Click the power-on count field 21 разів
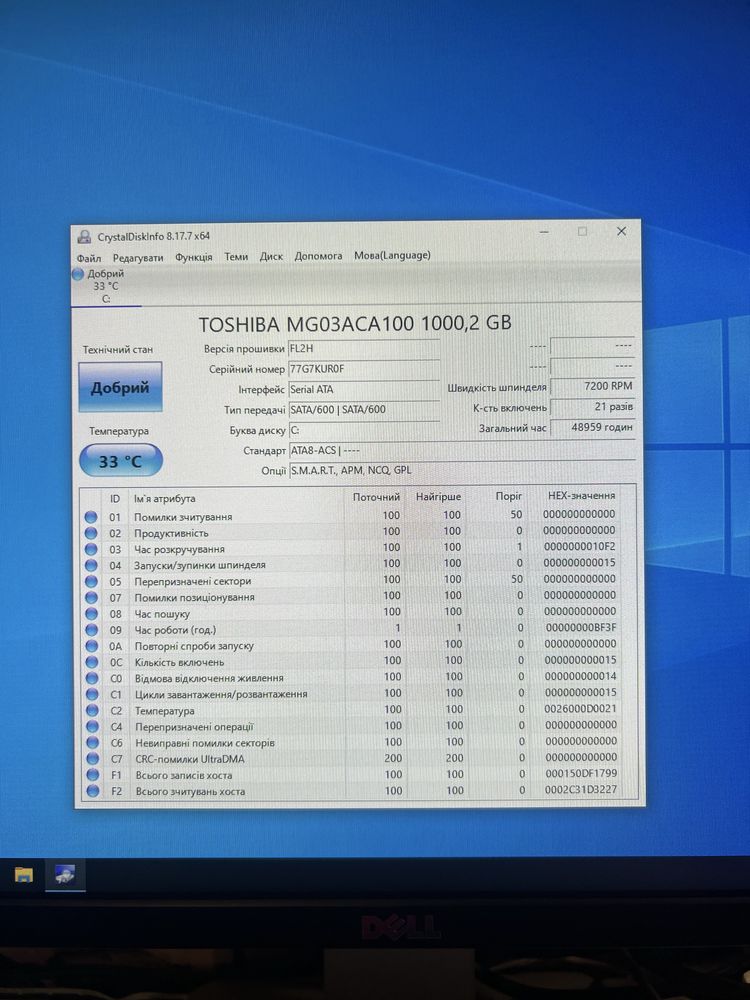Screen dimensions: 750x1000 click(592, 407)
